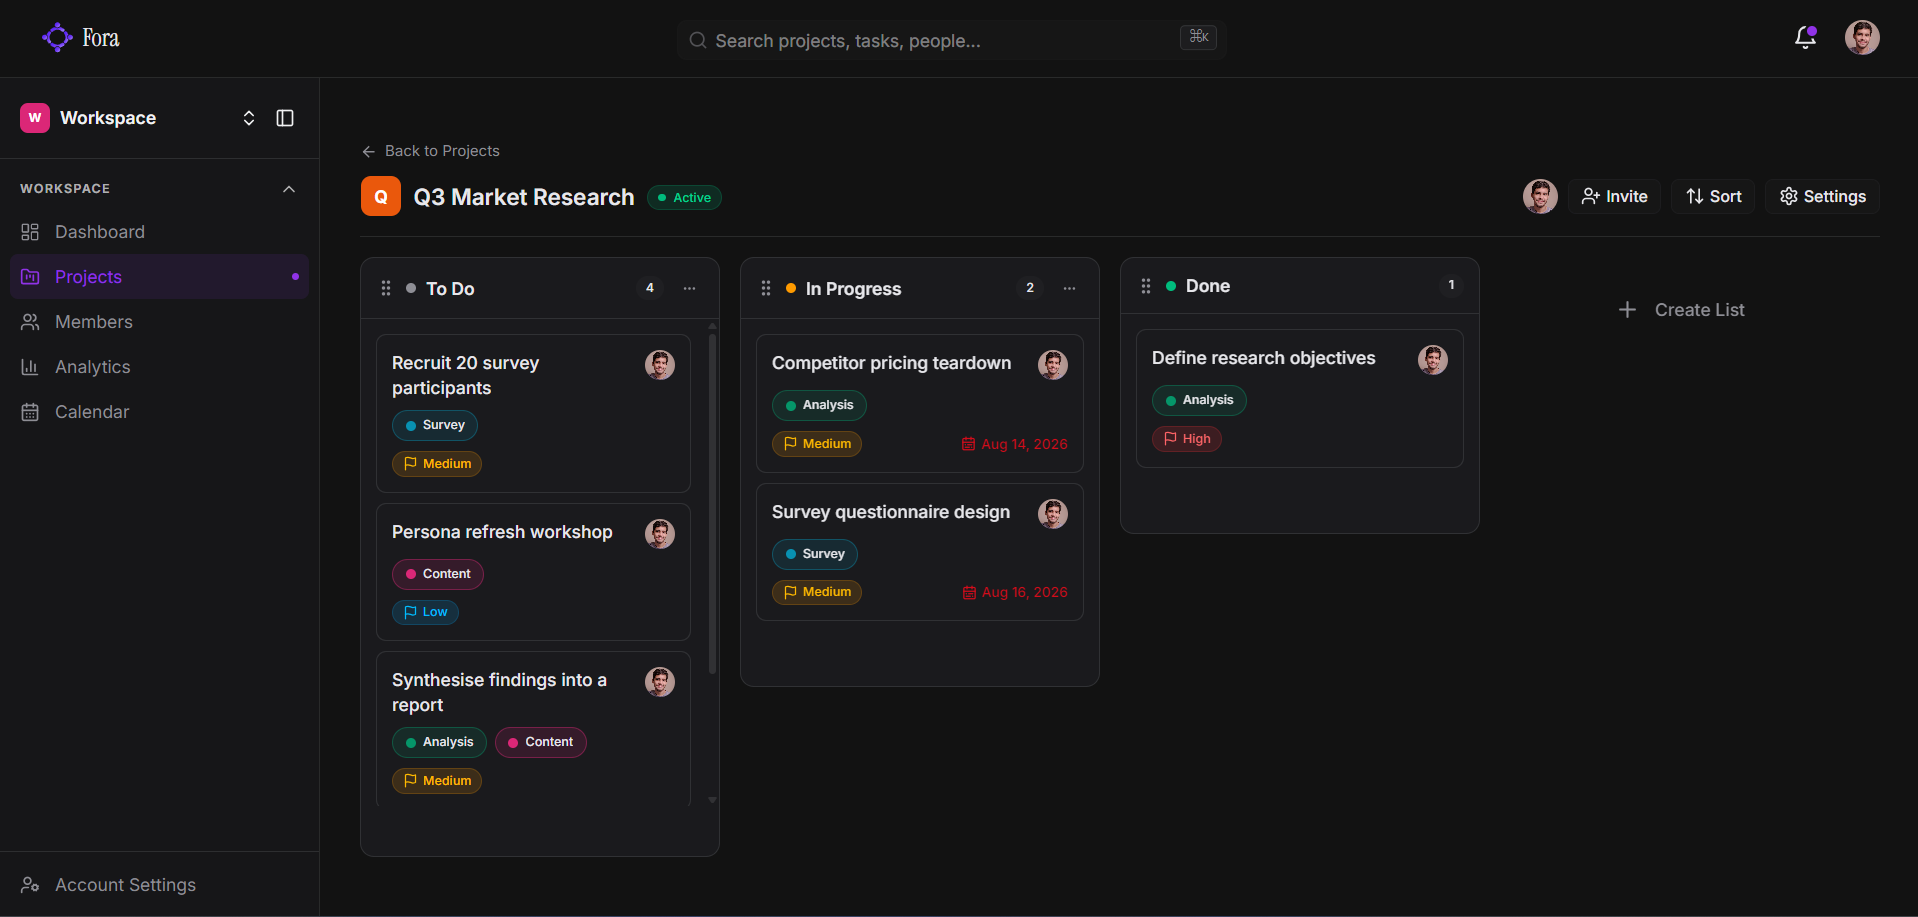The image size is (1918, 917).
Task: Open the Workspace switcher chevrons
Action: click(x=249, y=118)
